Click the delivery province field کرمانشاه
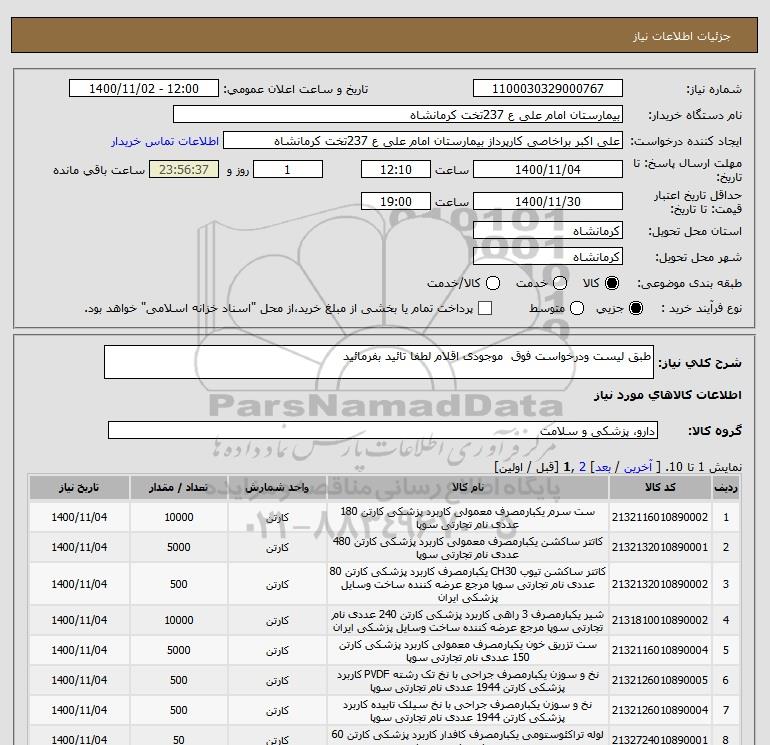The image size is (770, 745). [x=548, y=230]
